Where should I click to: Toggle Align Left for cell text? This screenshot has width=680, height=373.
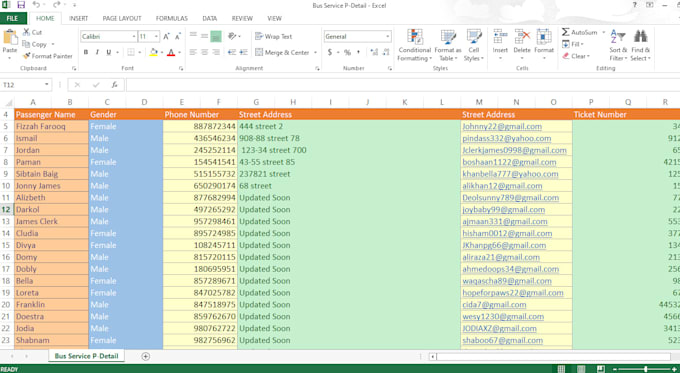193,52
